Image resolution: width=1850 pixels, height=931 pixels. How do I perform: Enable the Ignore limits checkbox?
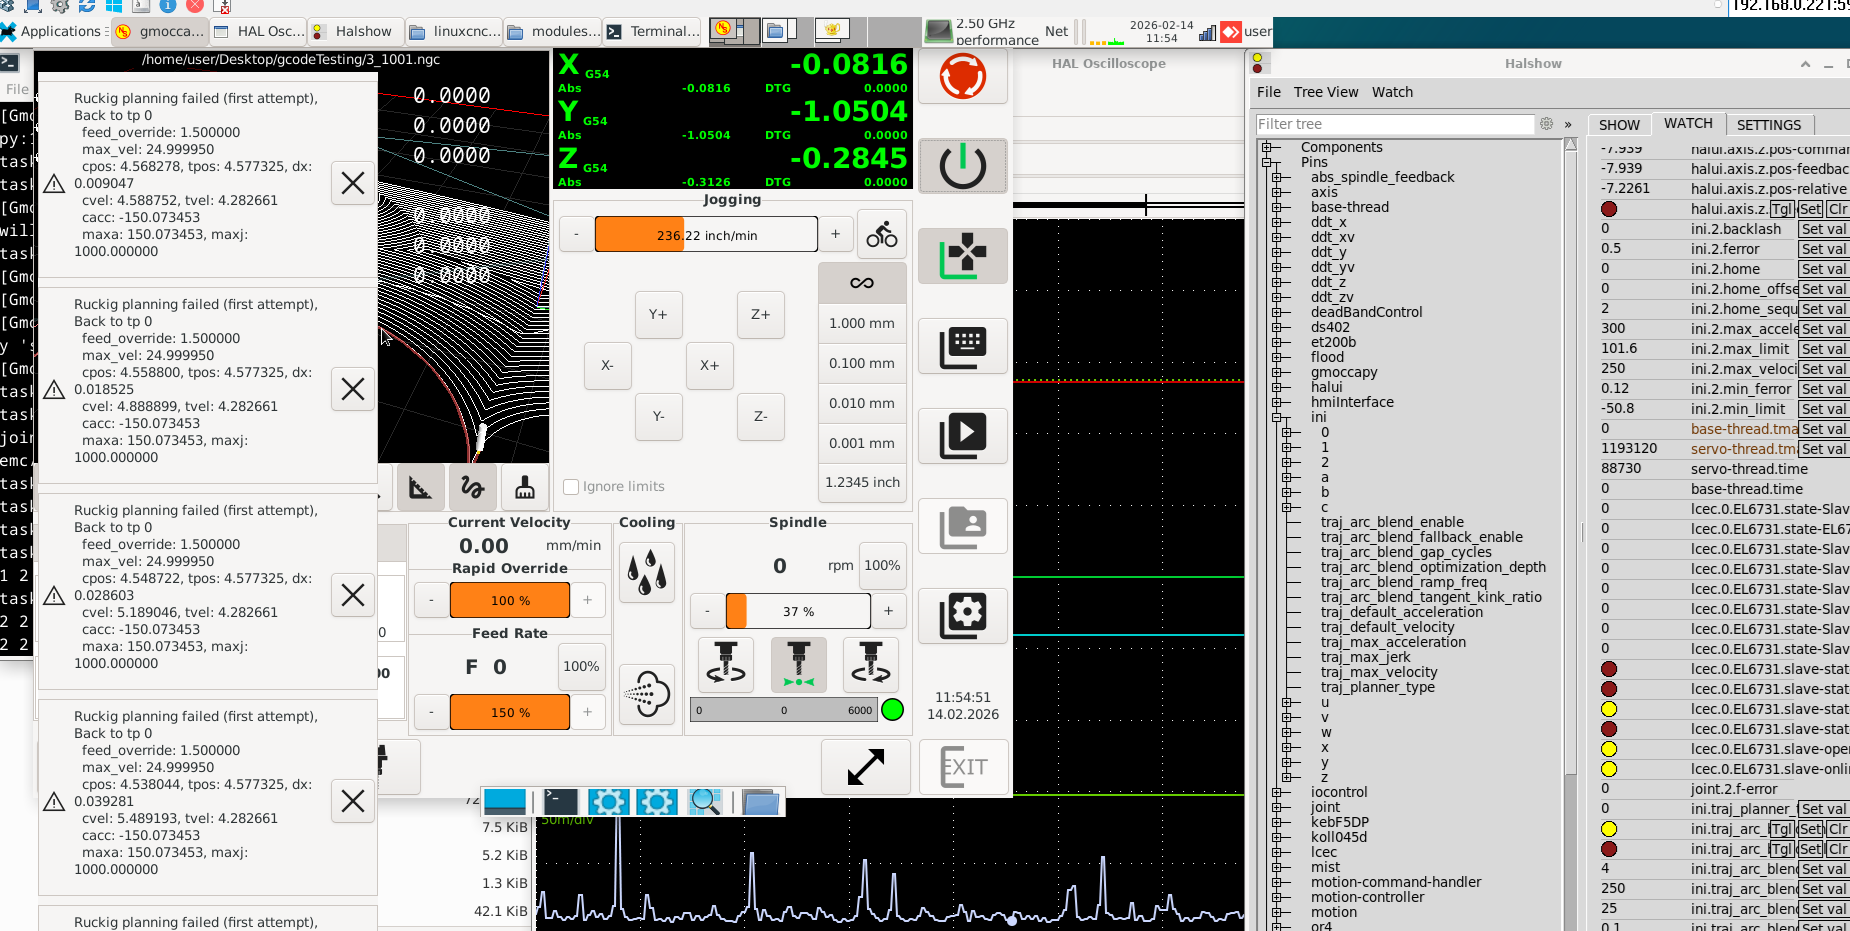pos(571,487)
